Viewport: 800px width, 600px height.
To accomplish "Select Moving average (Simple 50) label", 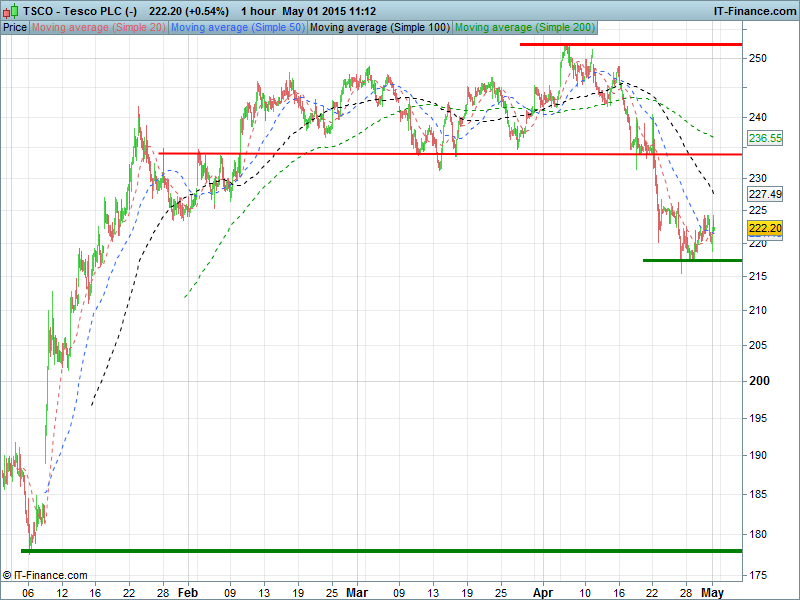I will tap(238, 27).
